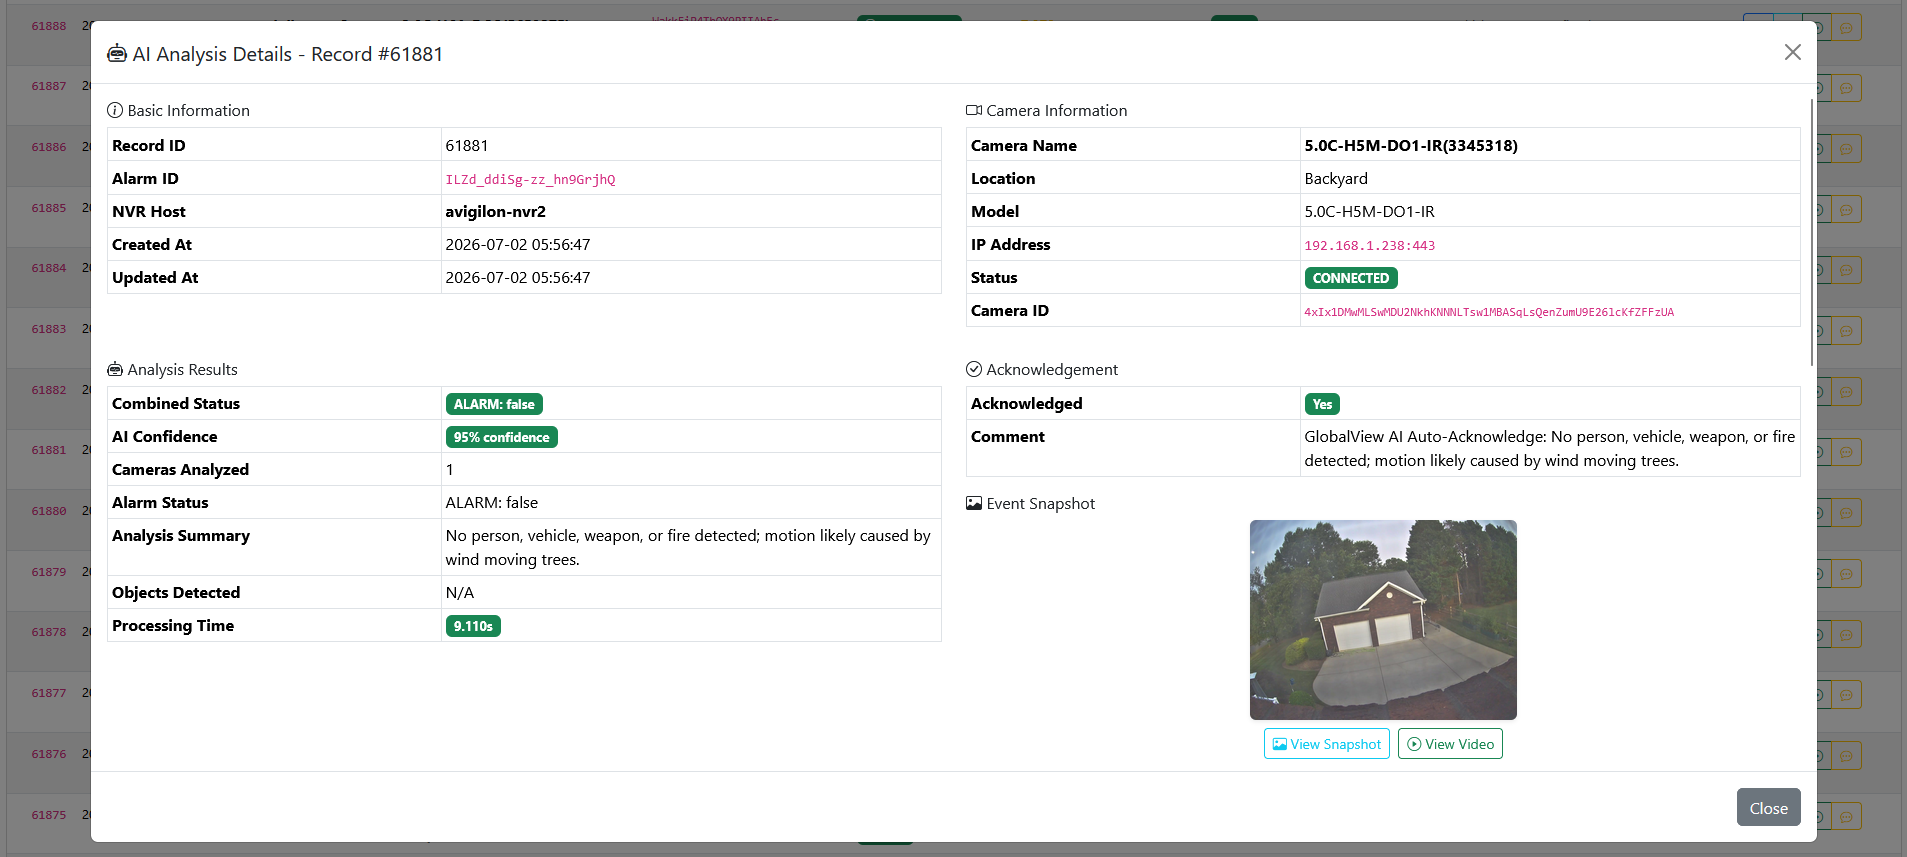Play the event using View Video

tap(1450, 744)
